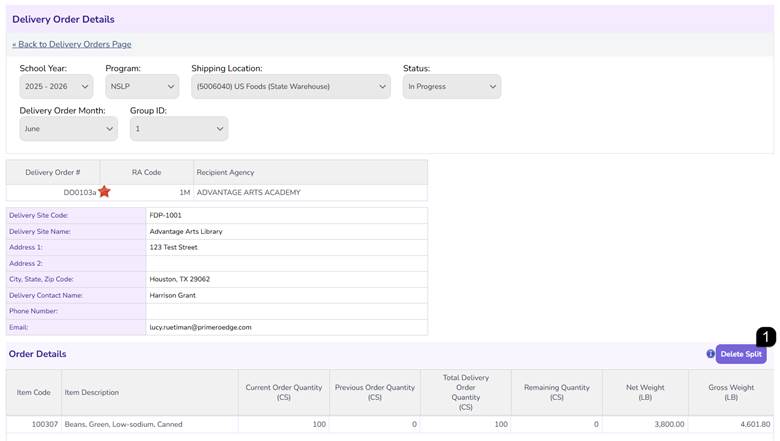Click Current Order Quantity (CS) header
Viewport: 780px width, 441px height.
(x=284, y=392)
